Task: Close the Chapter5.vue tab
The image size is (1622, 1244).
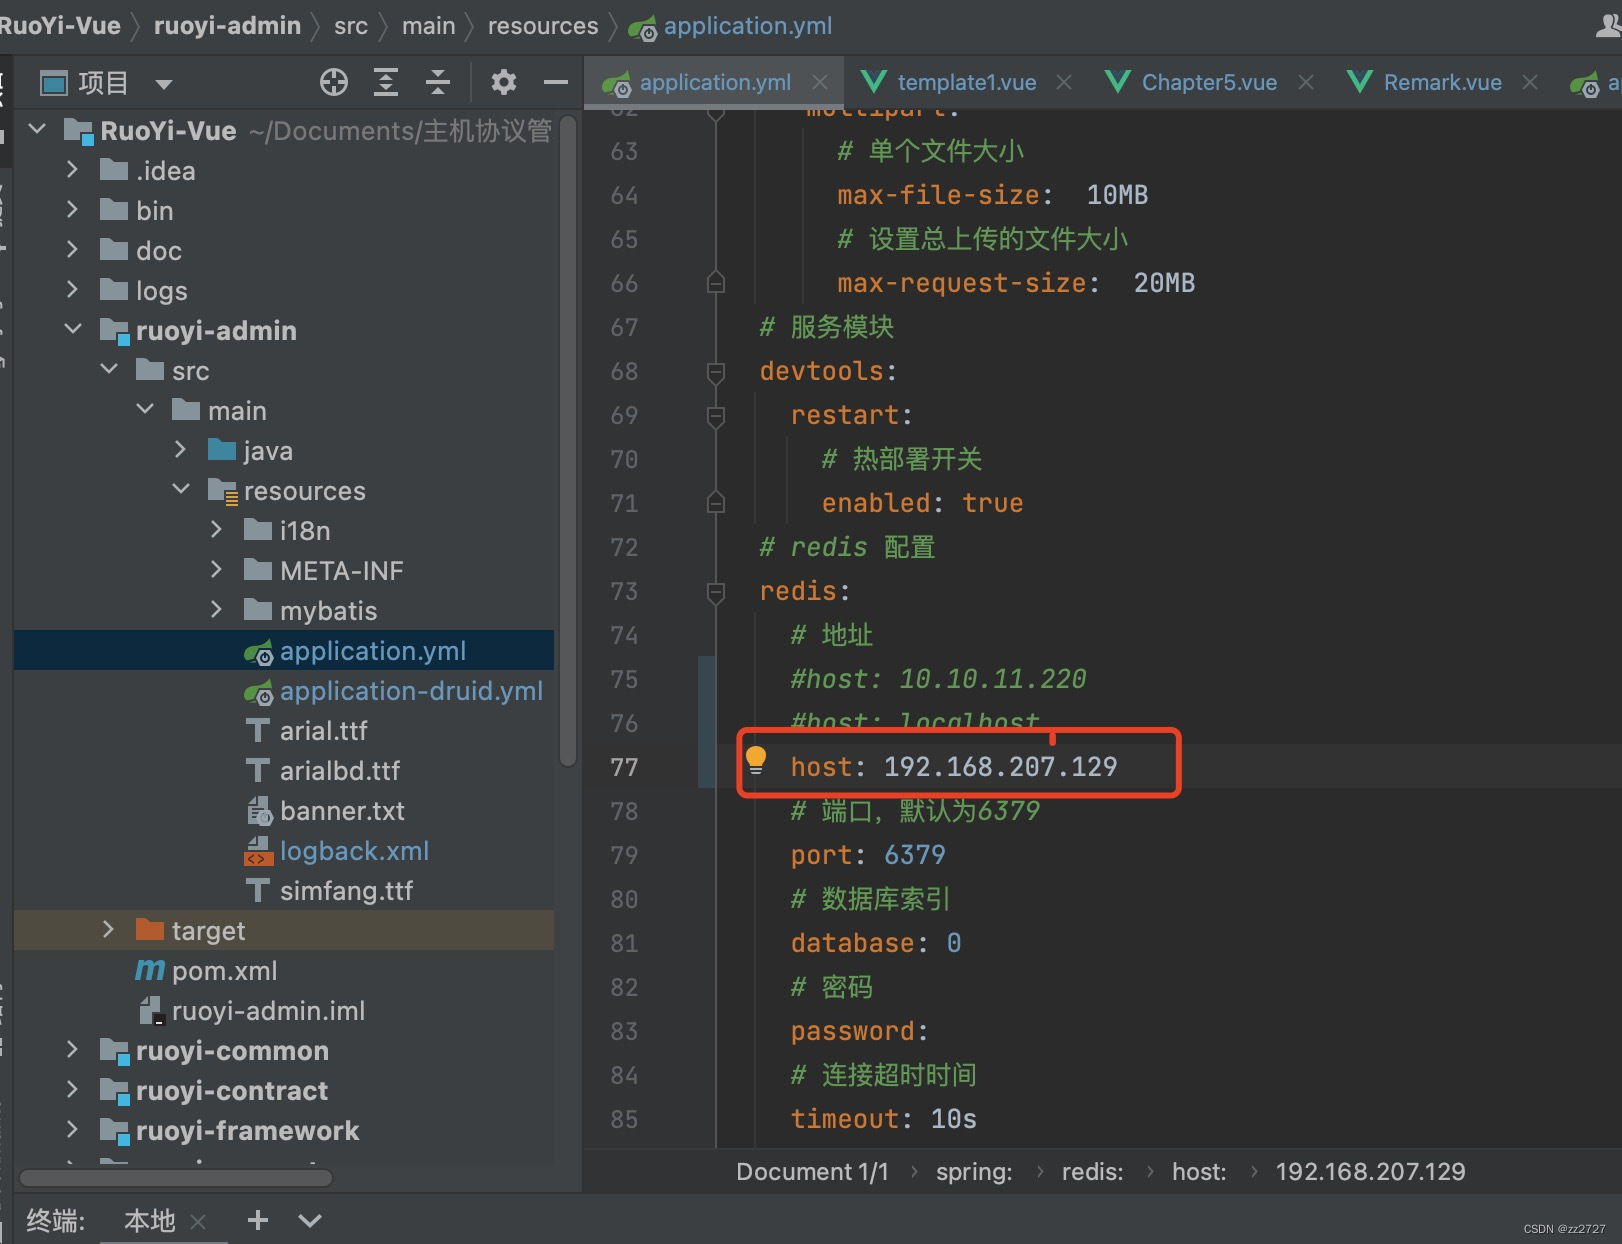Action: pyautogui.click(x=1306, y=82)
